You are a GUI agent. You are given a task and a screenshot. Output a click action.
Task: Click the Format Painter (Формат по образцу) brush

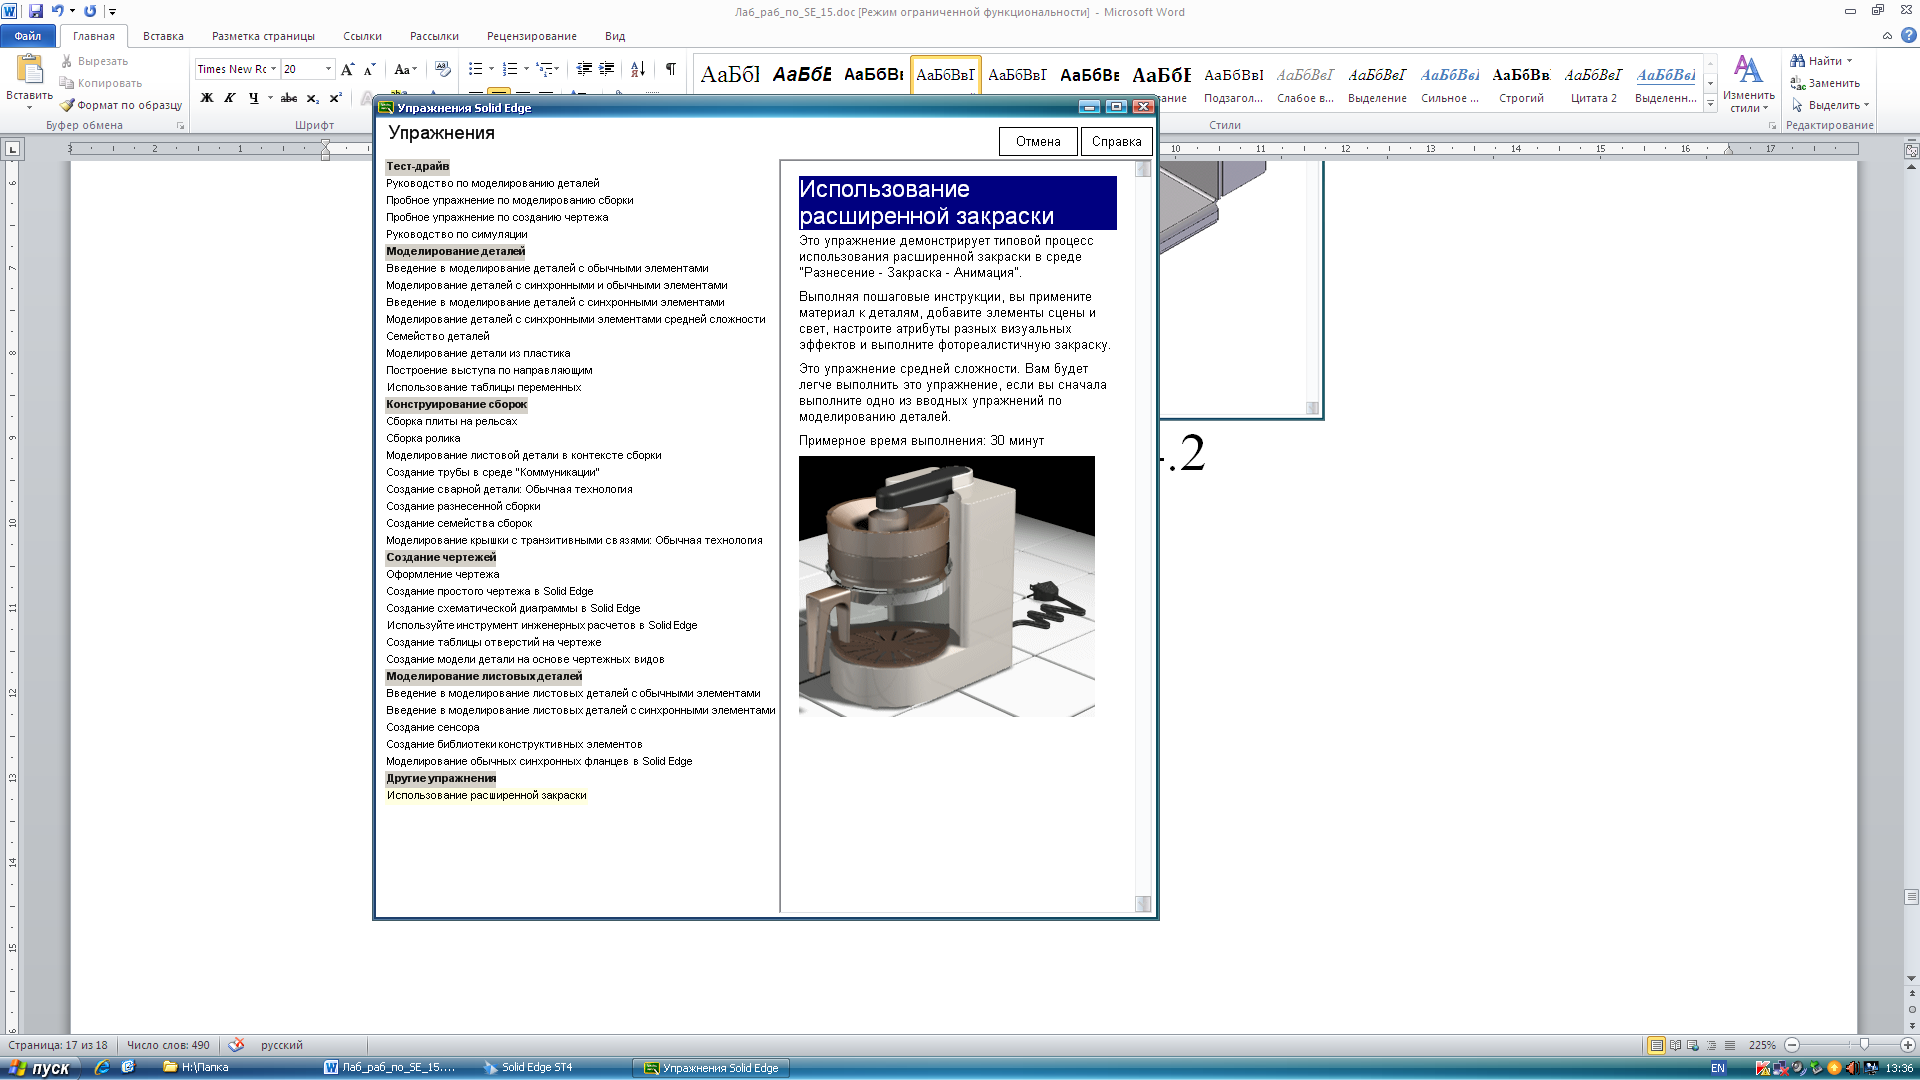121,105
